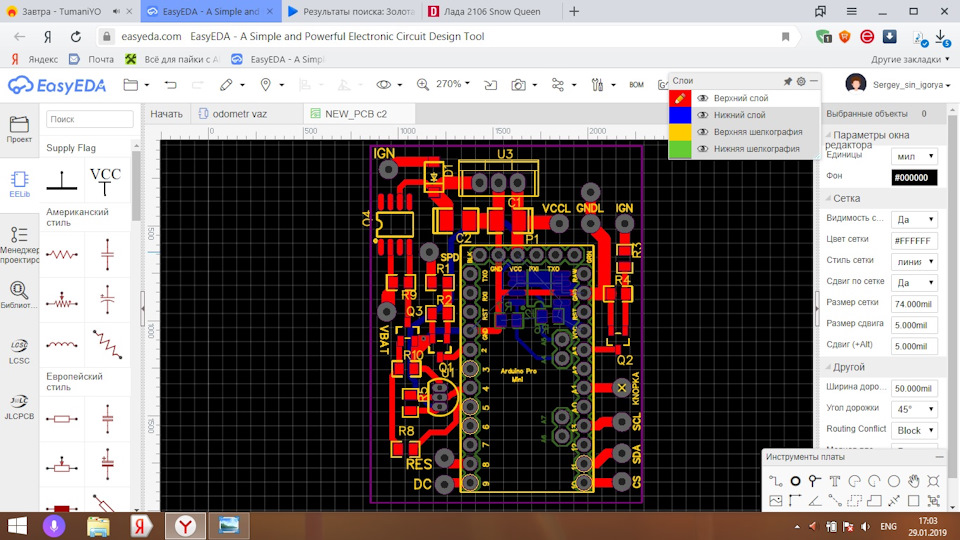The height and width of the screenshot is (540, 960).
Task: Open the Видимость сетки dropdown
Action: coord(914,219)
